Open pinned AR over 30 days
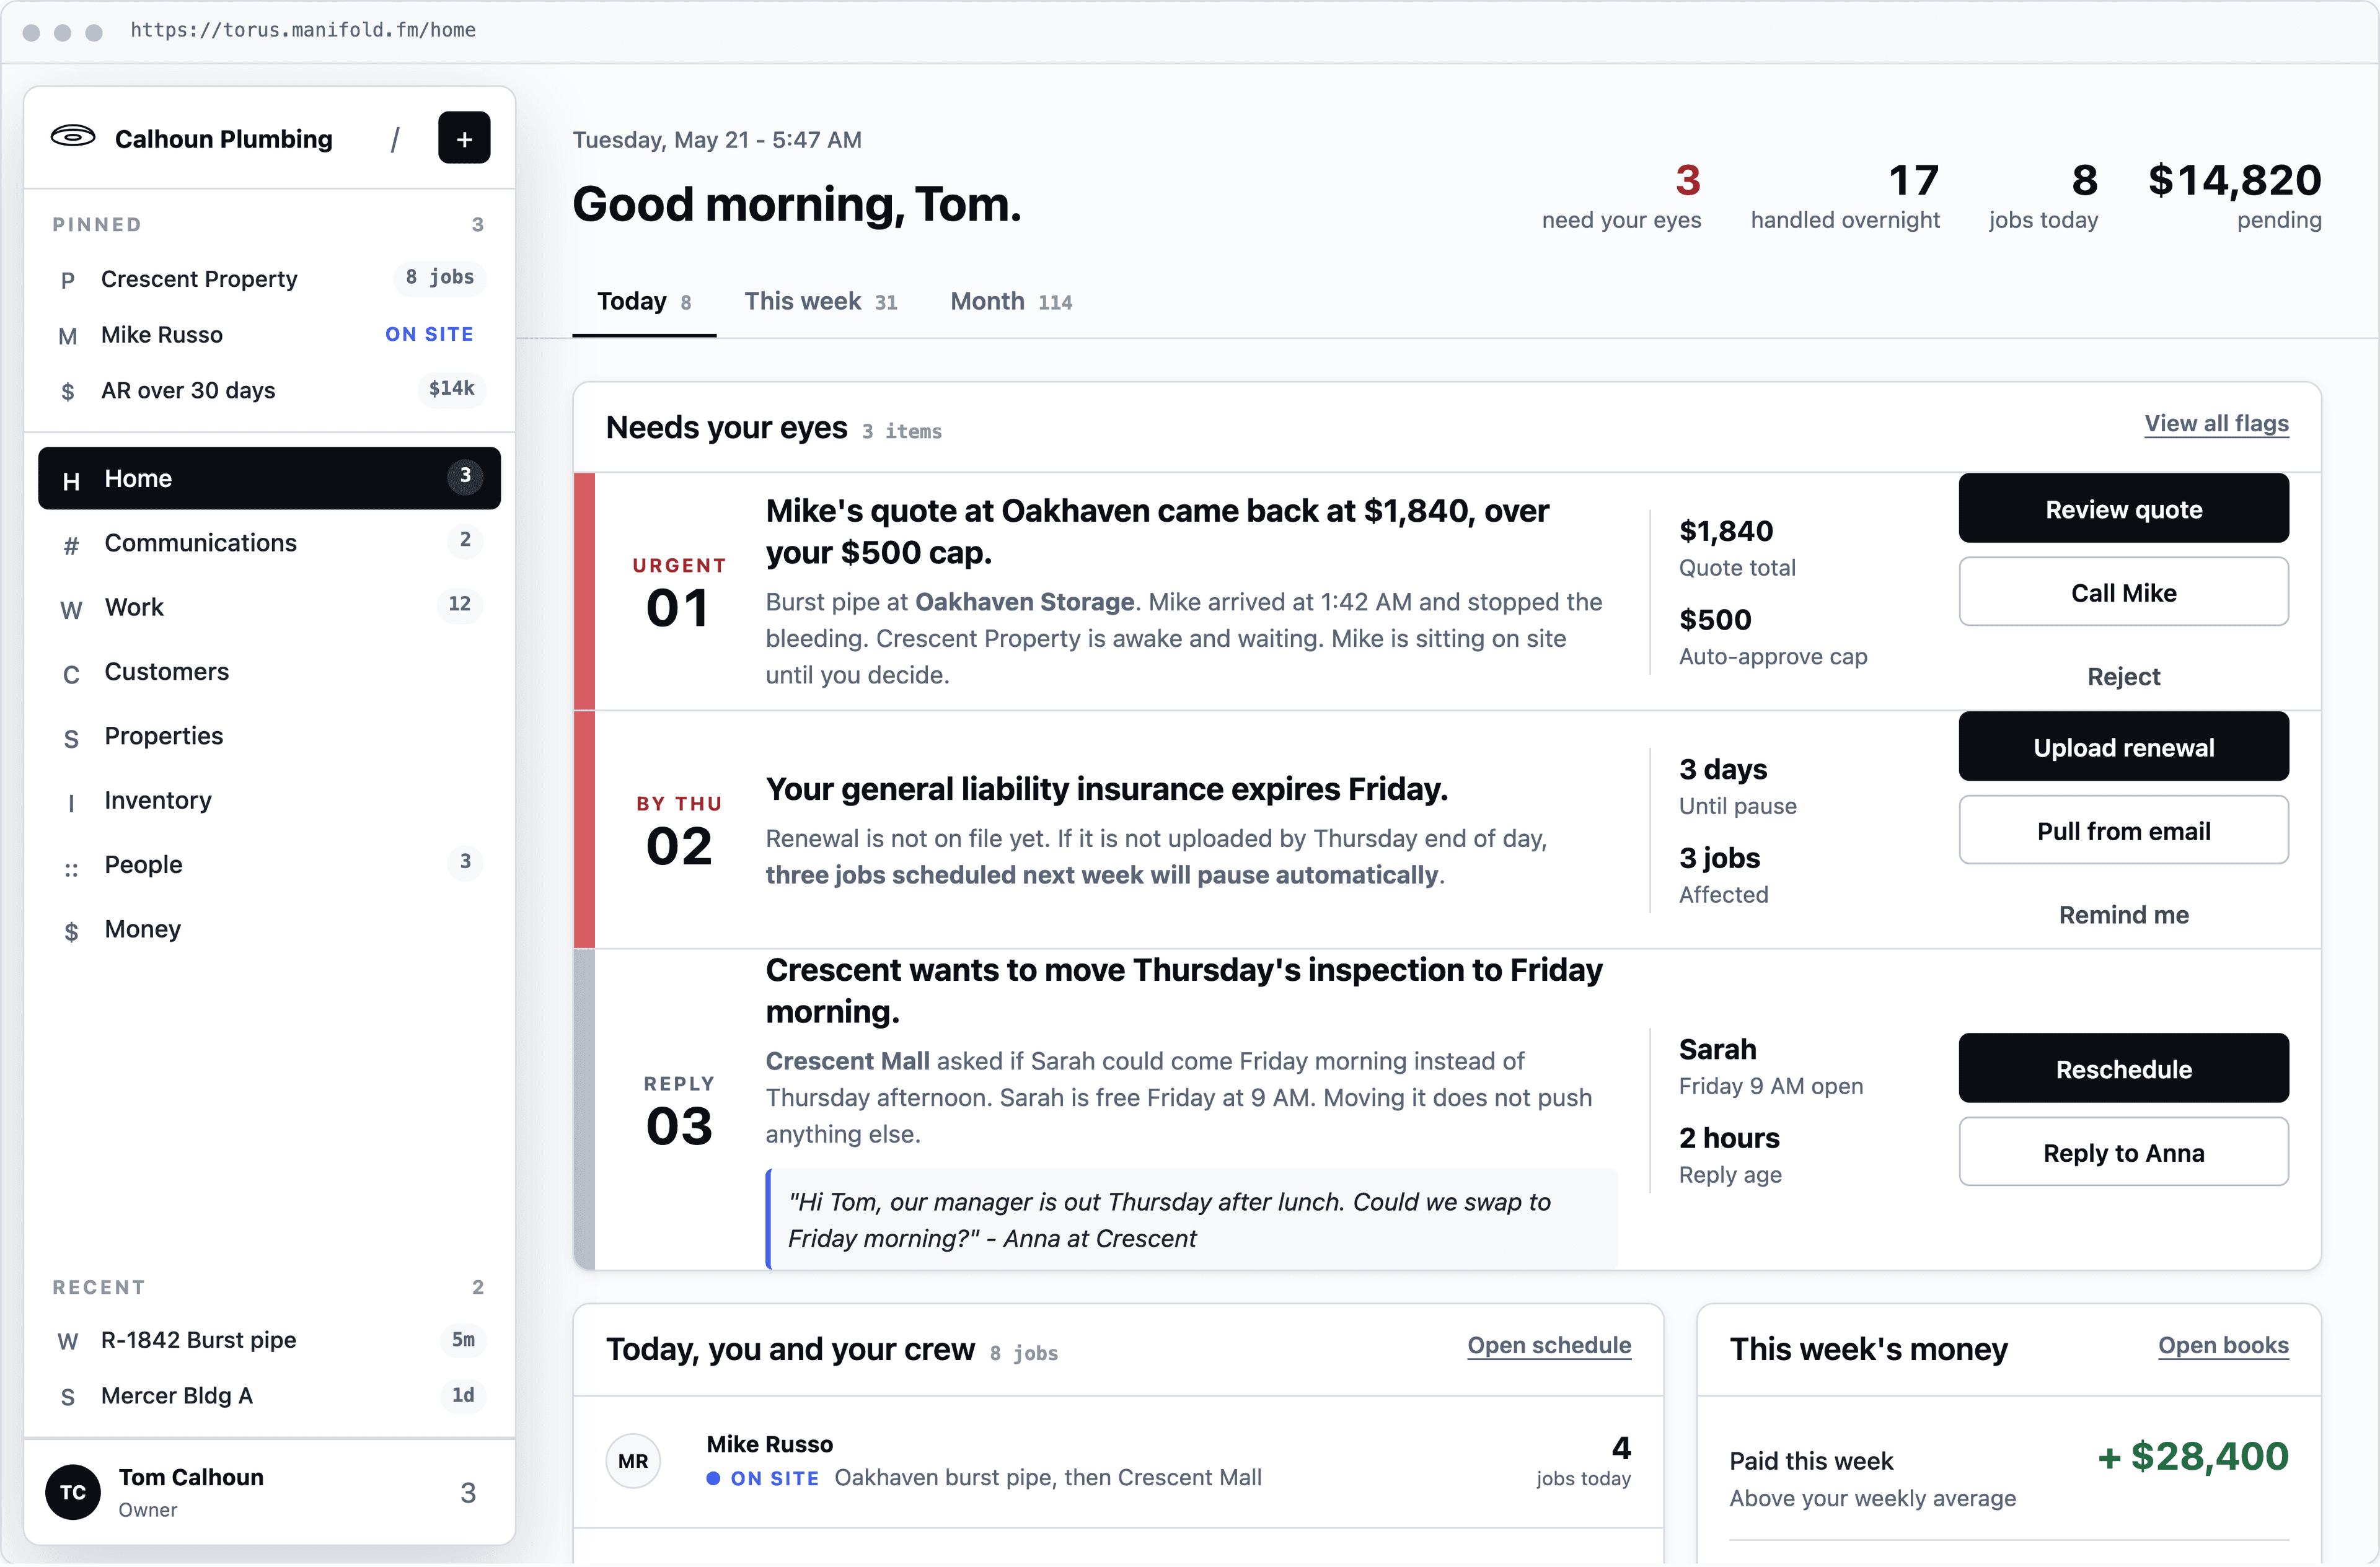The height and width of the screenshot is (1567, 2380). point(269,390)
